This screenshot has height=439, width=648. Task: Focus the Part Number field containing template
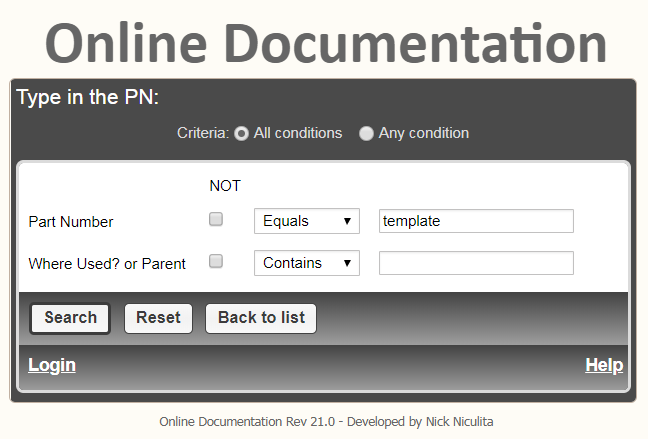tap(476, 221)
